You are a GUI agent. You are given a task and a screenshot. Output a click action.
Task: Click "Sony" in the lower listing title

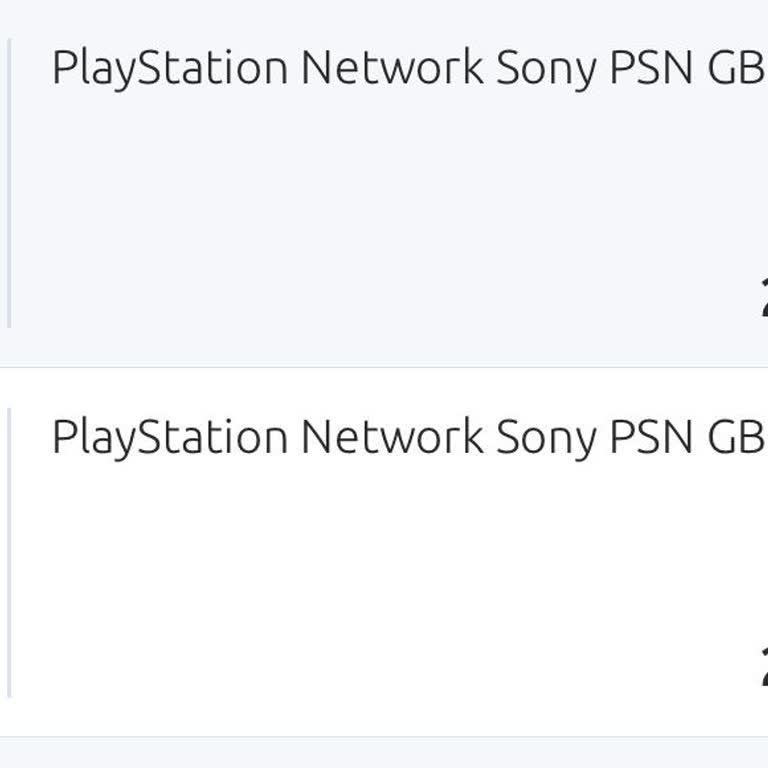[x=546, y=439]
